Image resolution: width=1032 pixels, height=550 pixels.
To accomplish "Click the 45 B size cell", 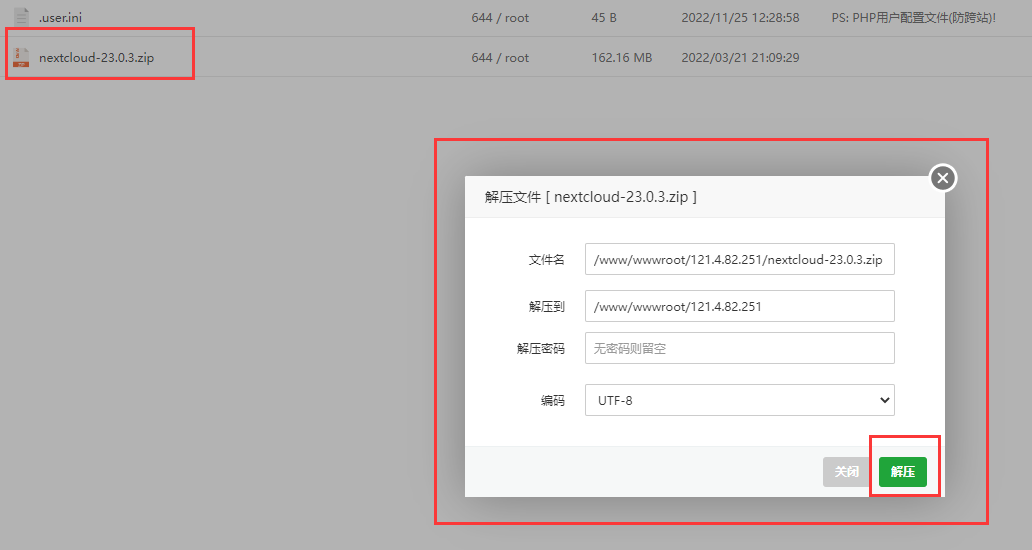I will click(604, 18).
